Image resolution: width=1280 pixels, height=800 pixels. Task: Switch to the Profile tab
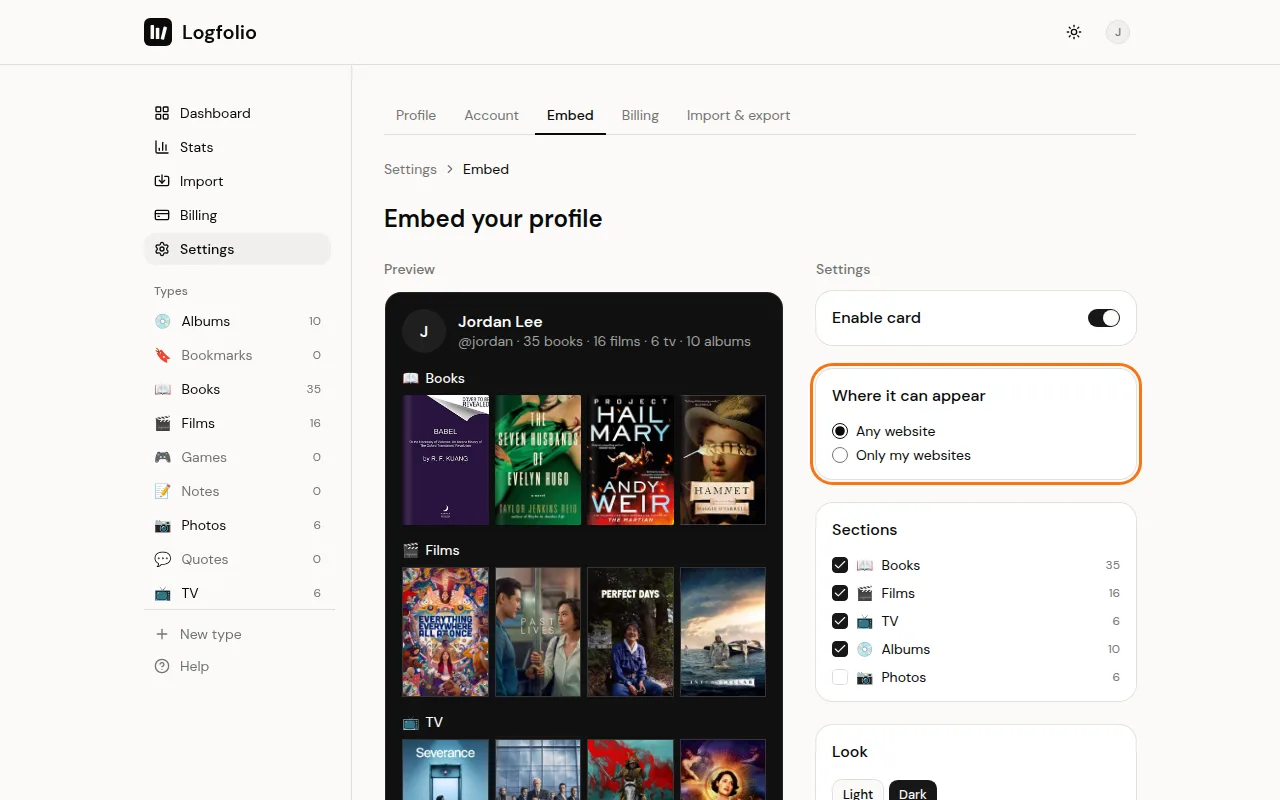(x=416, y=115)
